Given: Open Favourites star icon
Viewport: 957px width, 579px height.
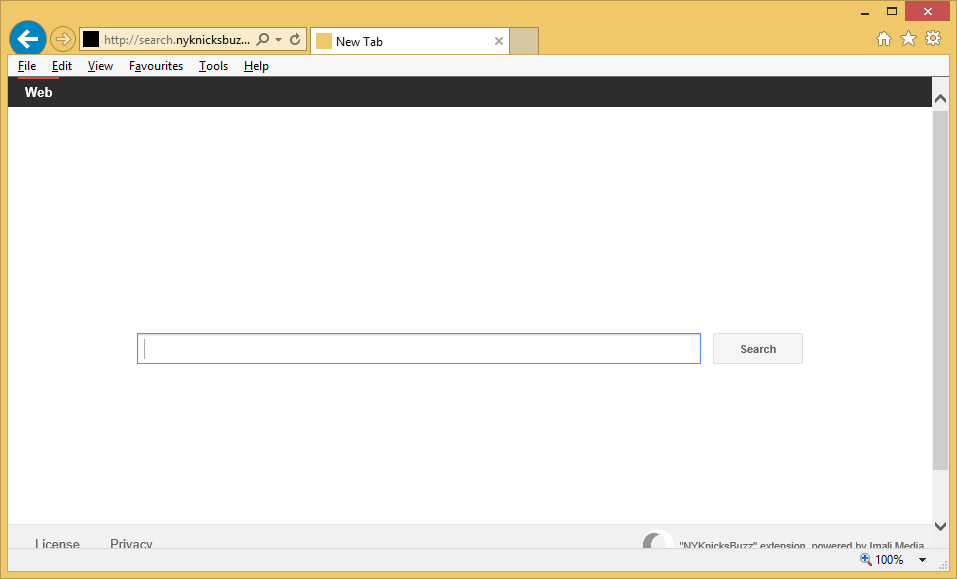Looking at the screenshot, I should tap(908, 39).
